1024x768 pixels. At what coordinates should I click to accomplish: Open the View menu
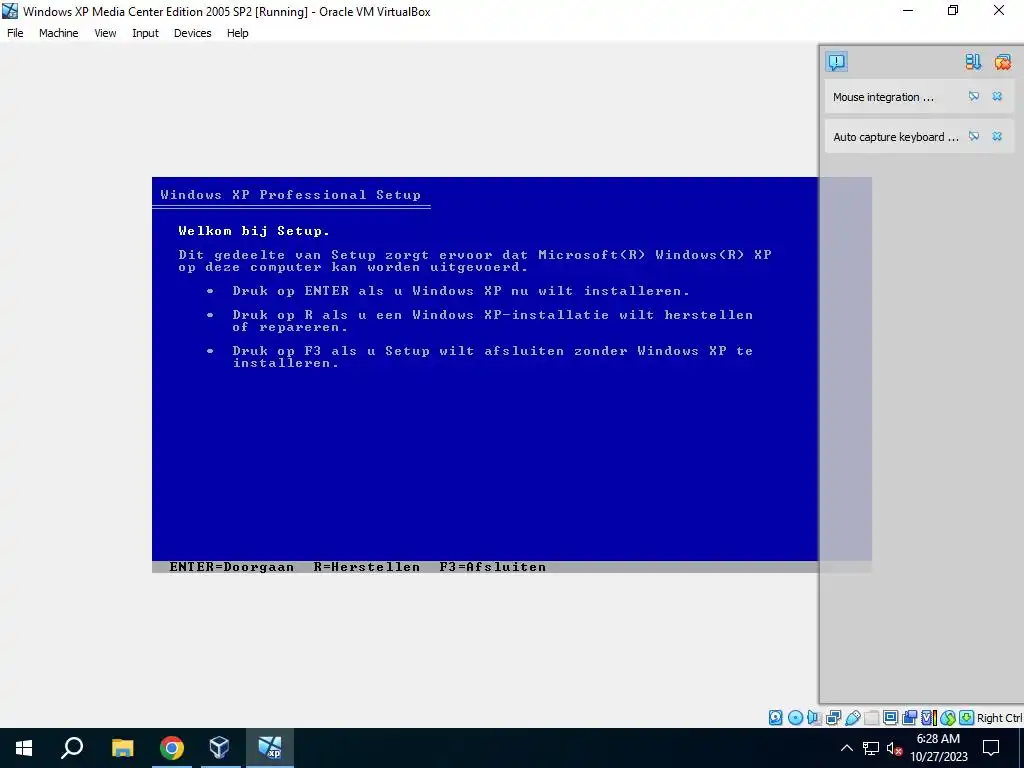coord(105,33)
